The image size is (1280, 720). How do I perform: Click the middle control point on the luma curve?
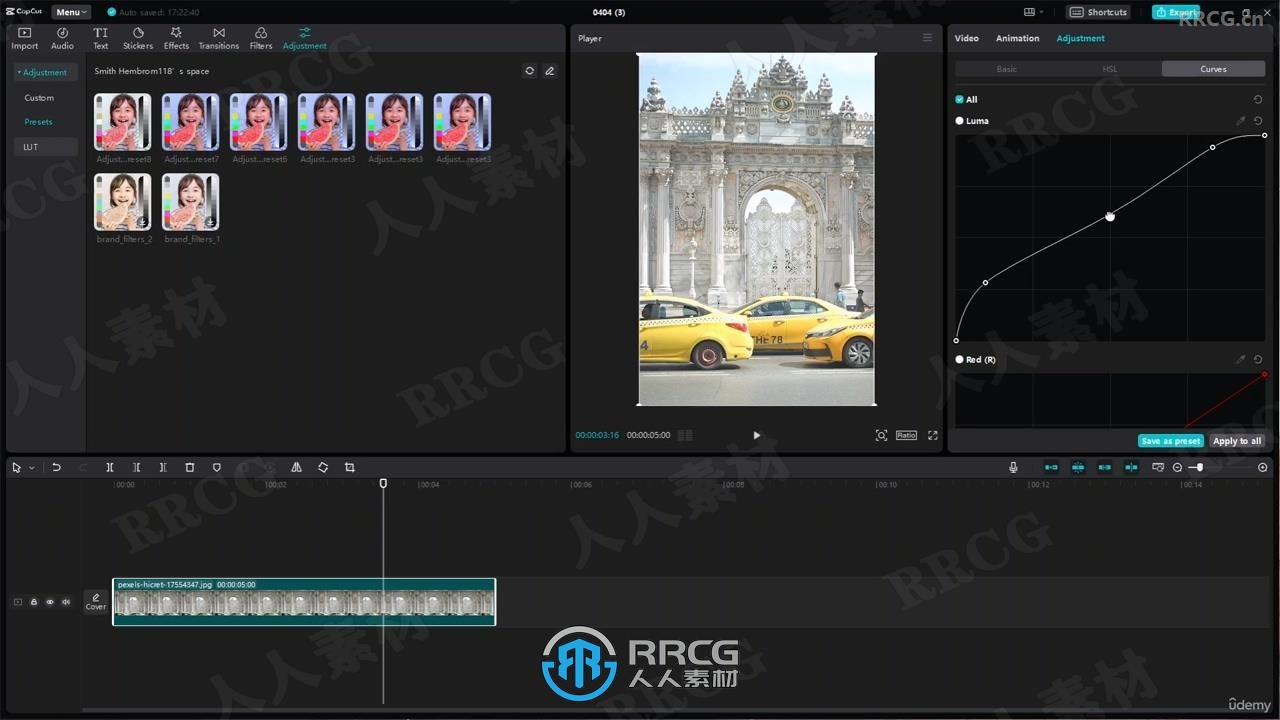click(x=1109, y=216)
